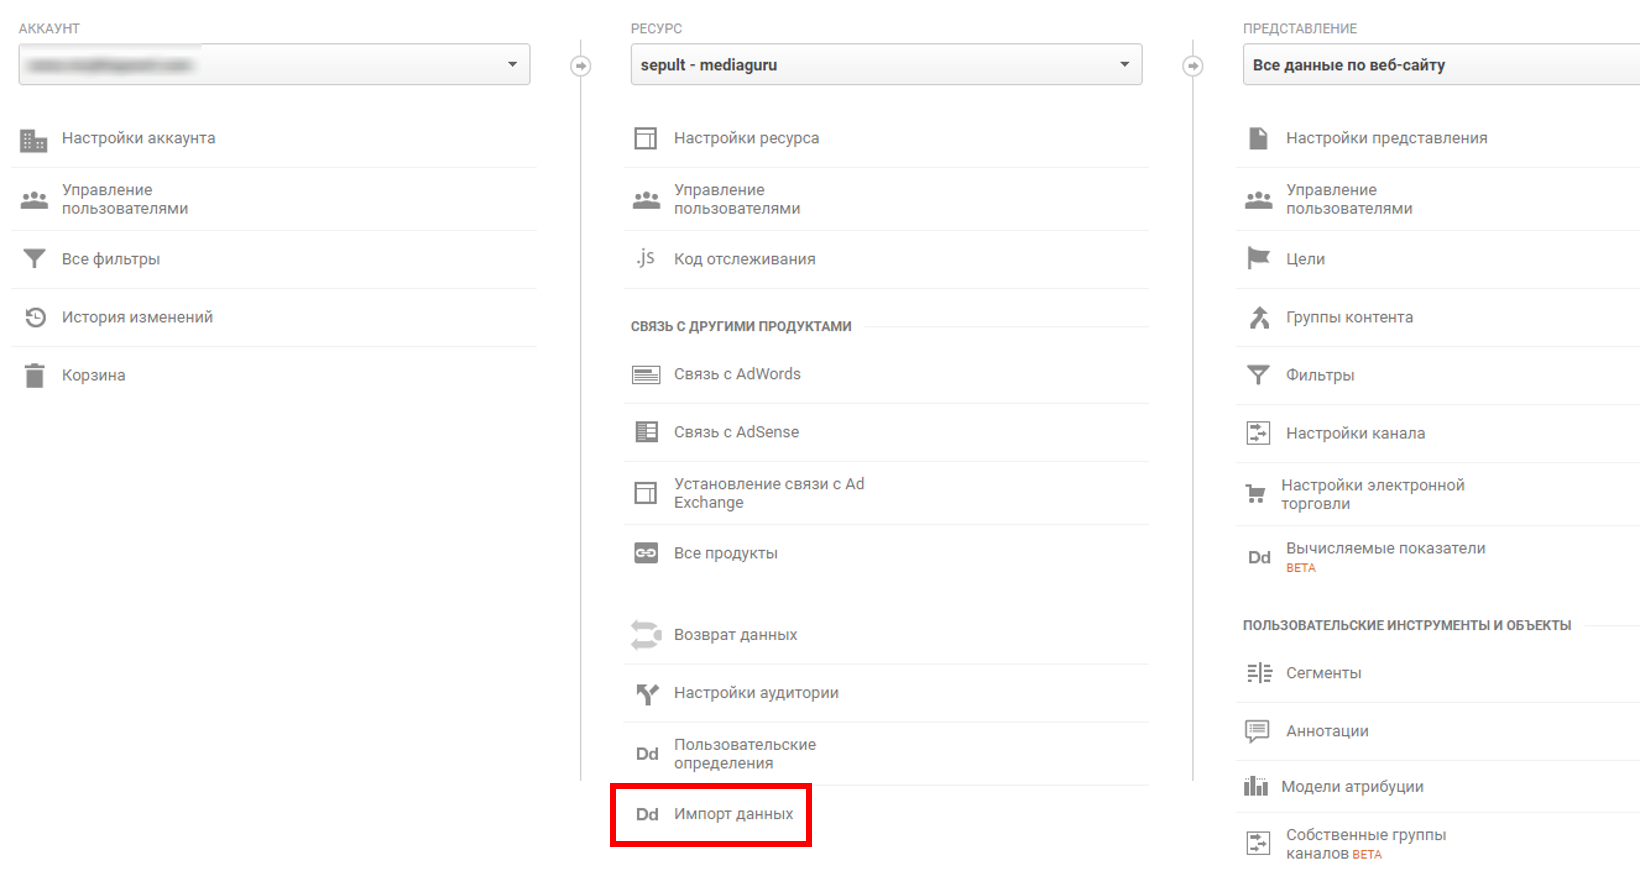Click the bar chart icon for Модели атрибуции
This screenshot has width=1640, height=871.
tap(1255, 786)
